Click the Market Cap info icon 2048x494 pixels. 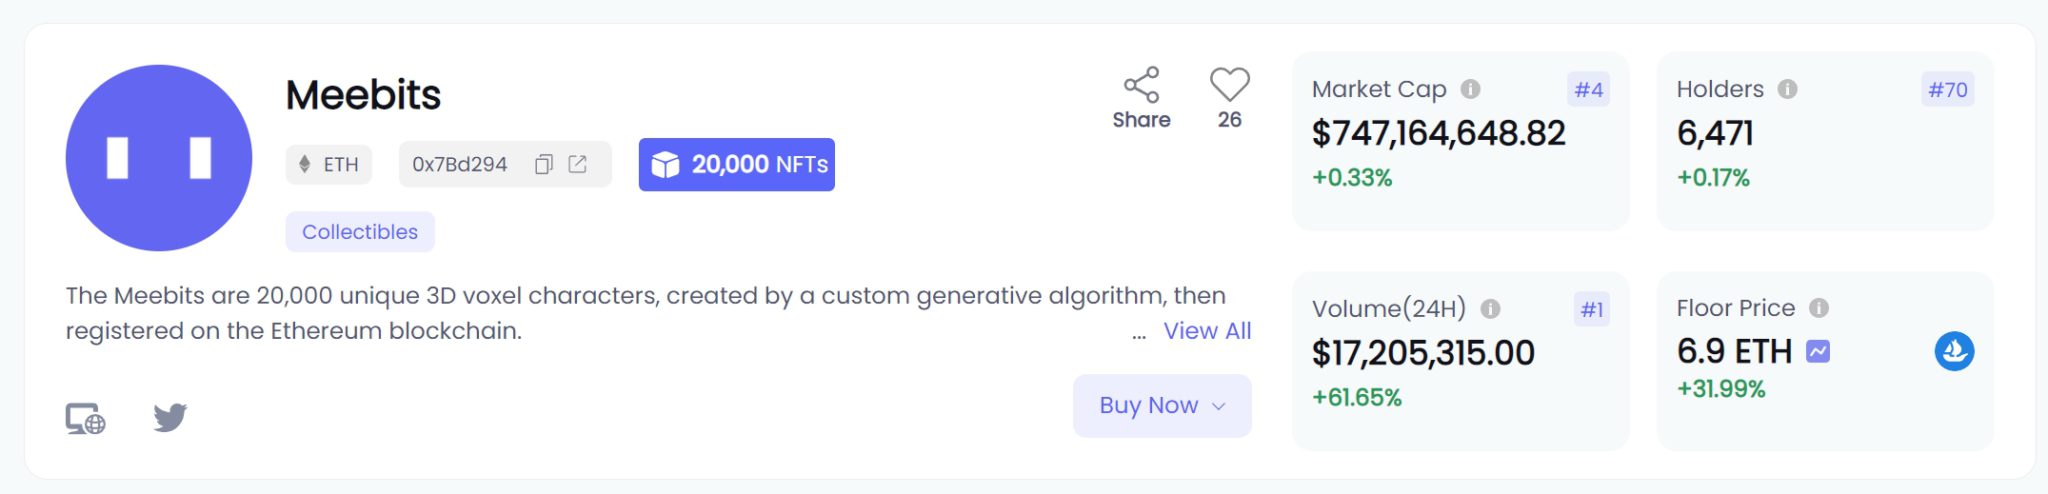[x=1470, y=89]
